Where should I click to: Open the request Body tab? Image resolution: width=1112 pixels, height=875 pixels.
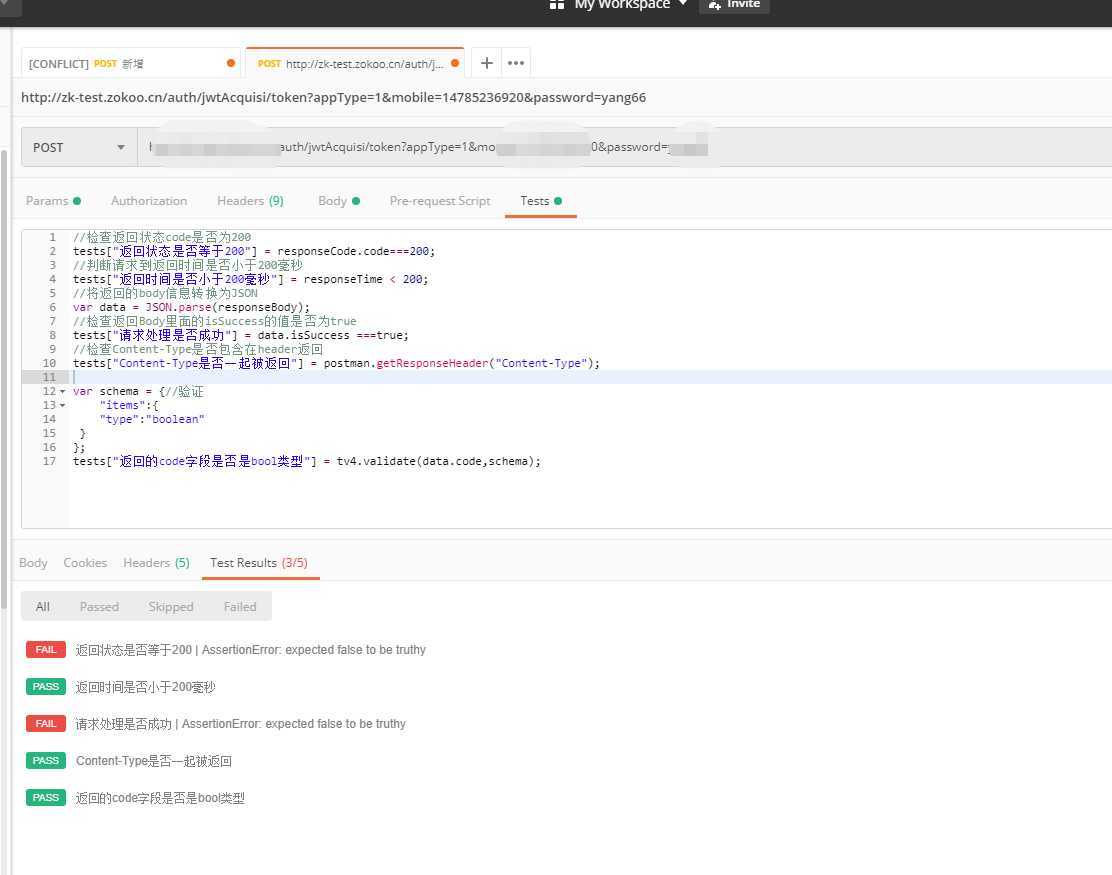[339, 201]
